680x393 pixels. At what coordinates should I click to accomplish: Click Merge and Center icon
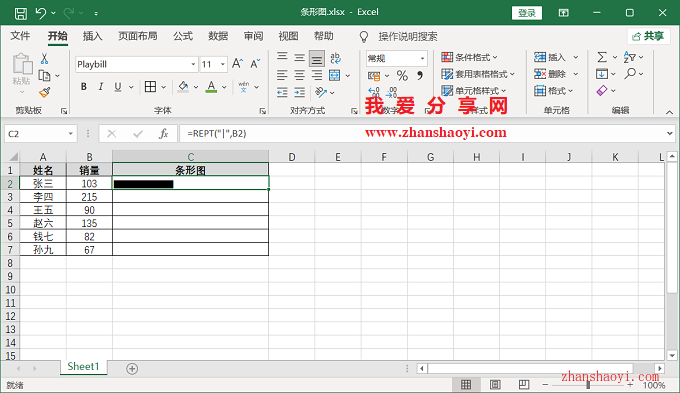tap(334, 75)
